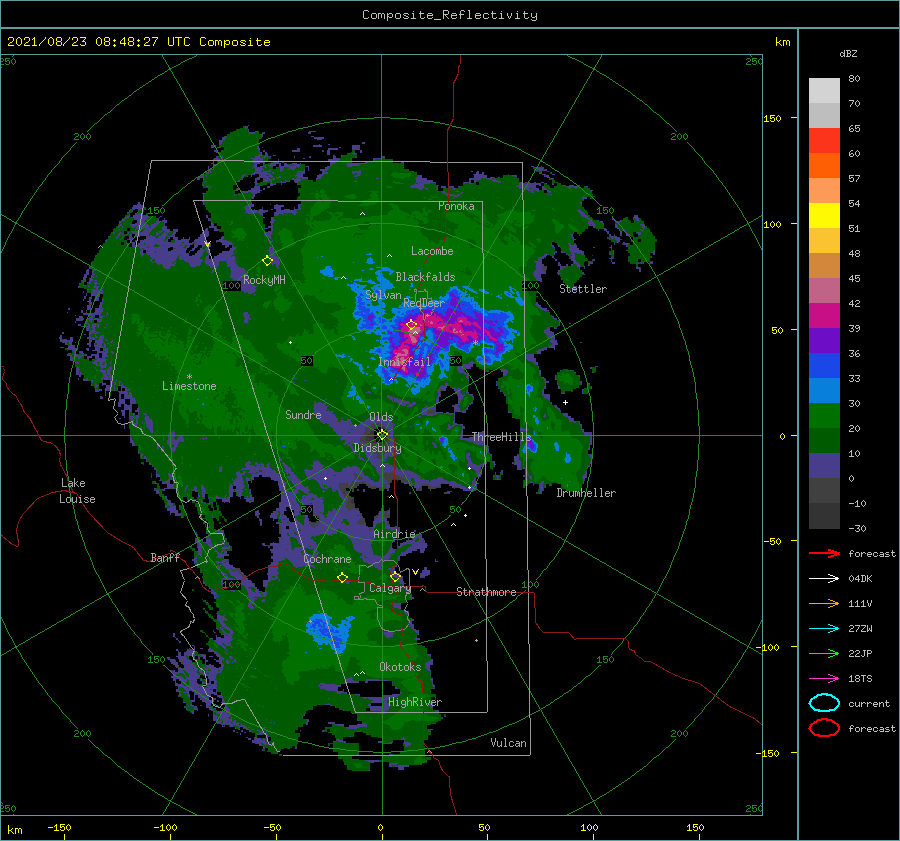Click the Olds town label

click(x=381, y=417)
